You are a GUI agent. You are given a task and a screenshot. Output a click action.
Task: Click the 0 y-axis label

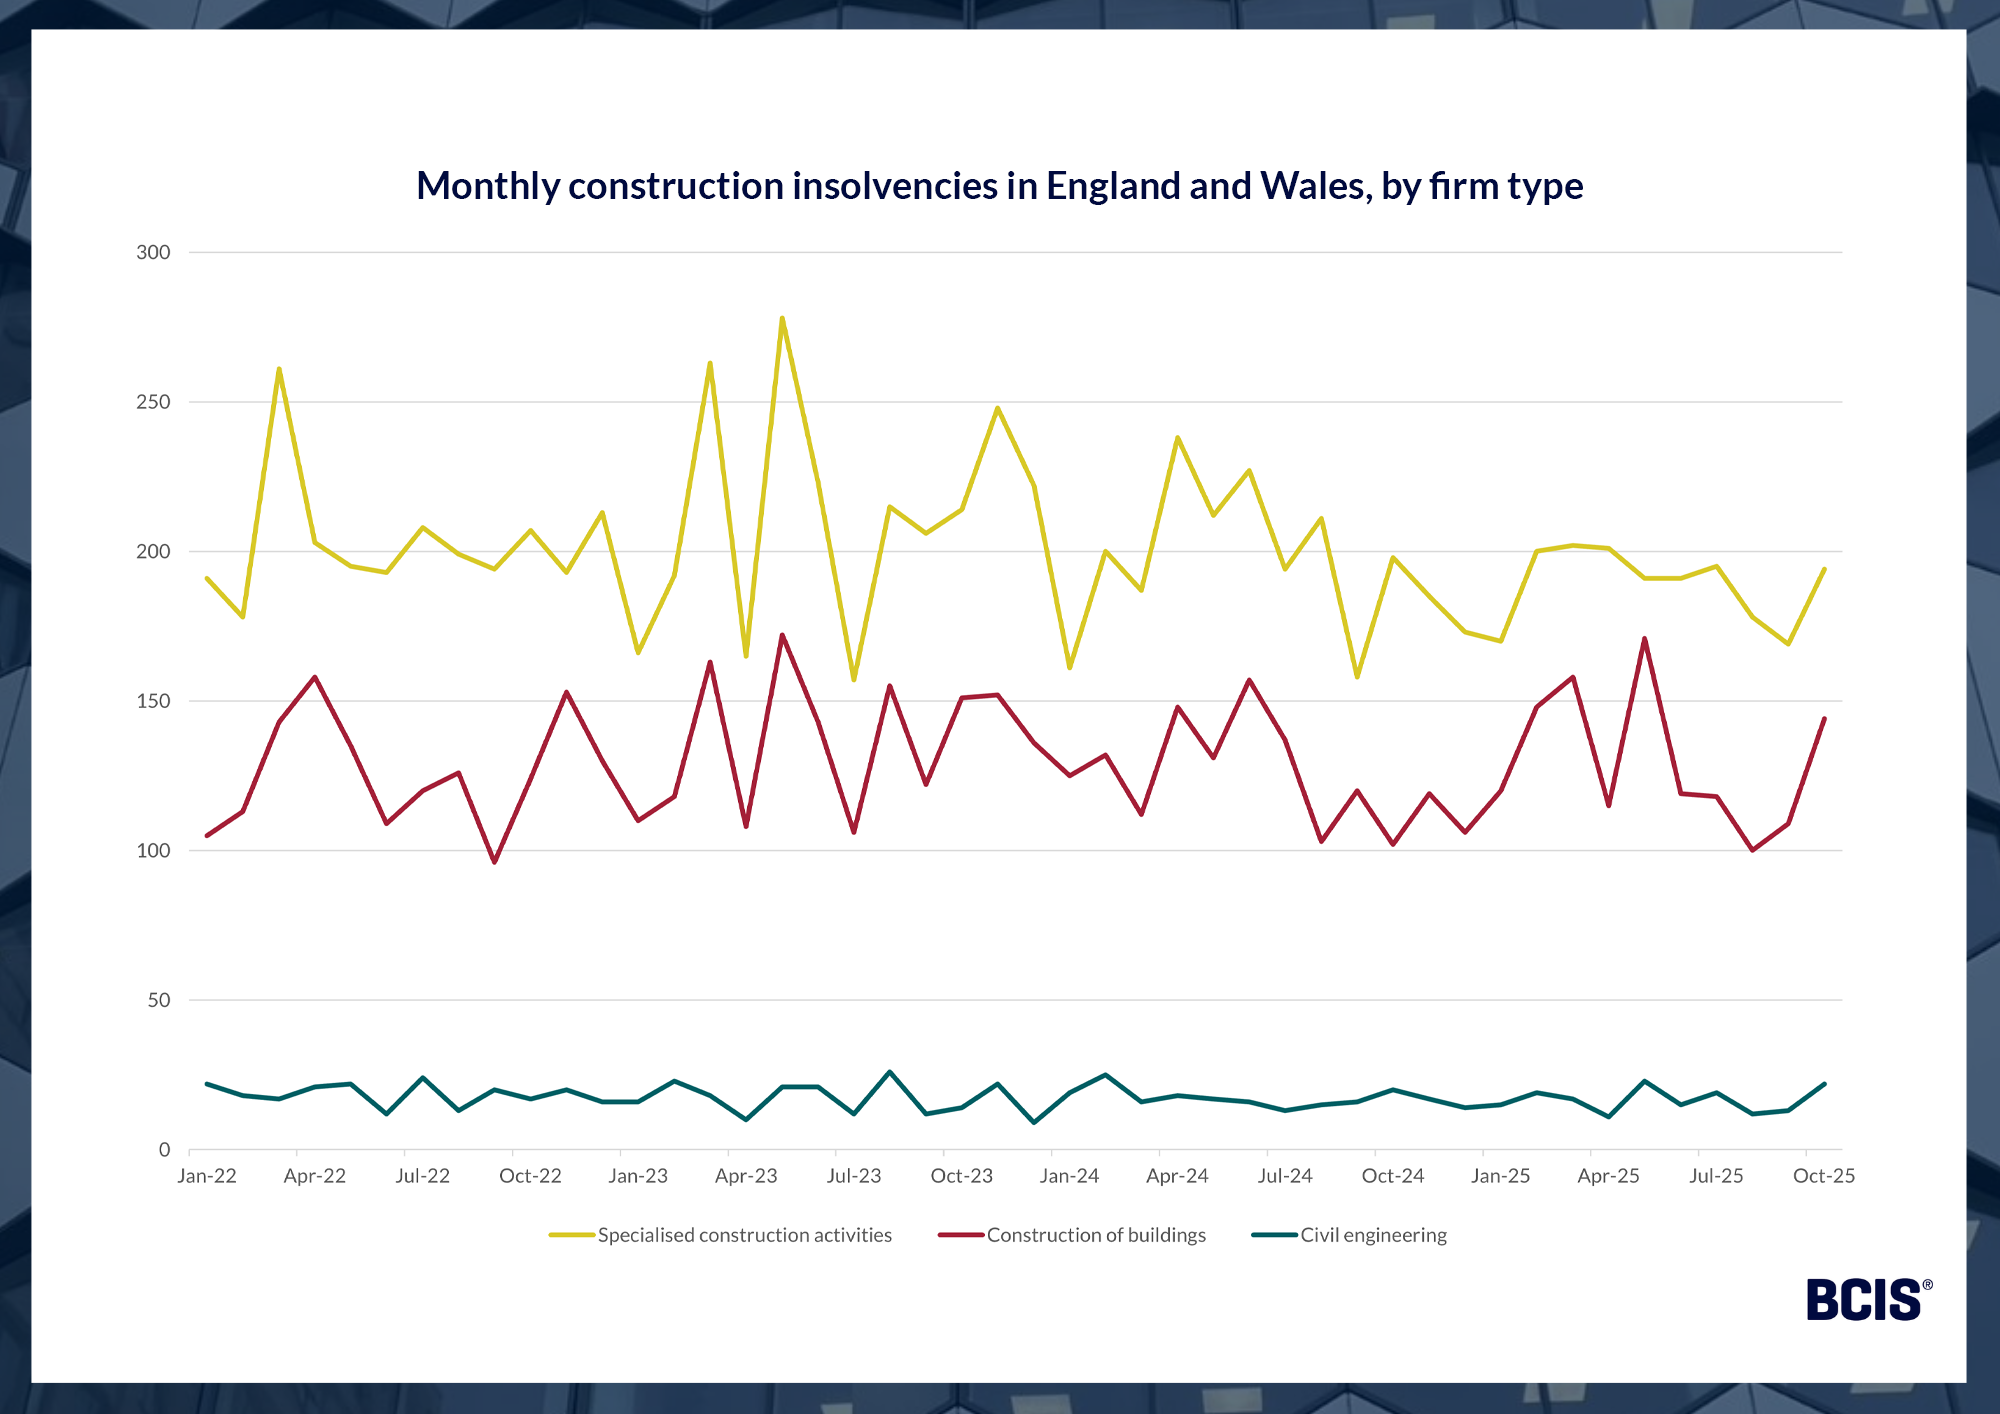(164, 1150)
